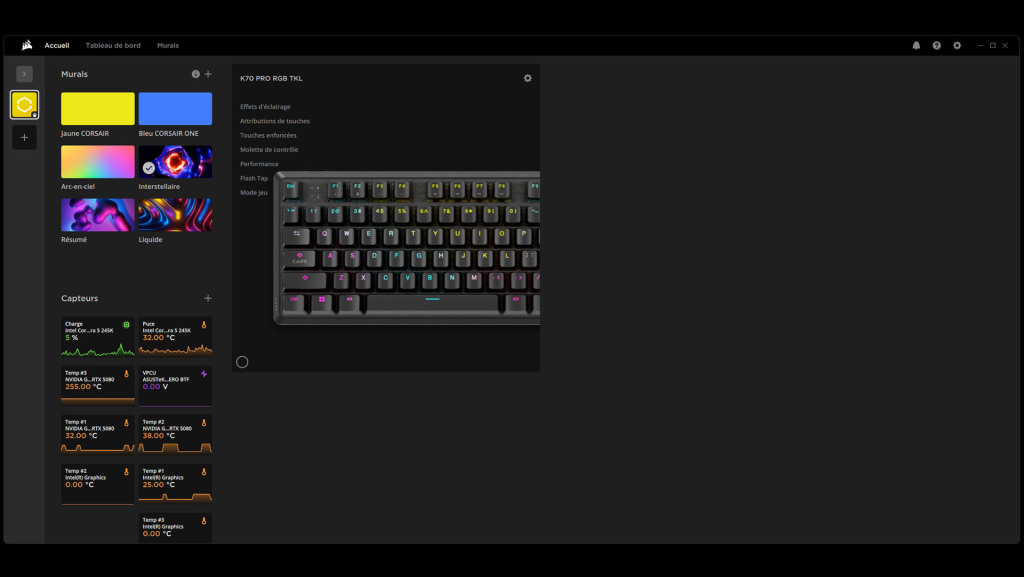Screen dimensions: 1024x577
Task: Click the Puce temperature sensor tile
Action: click(175, 337)
